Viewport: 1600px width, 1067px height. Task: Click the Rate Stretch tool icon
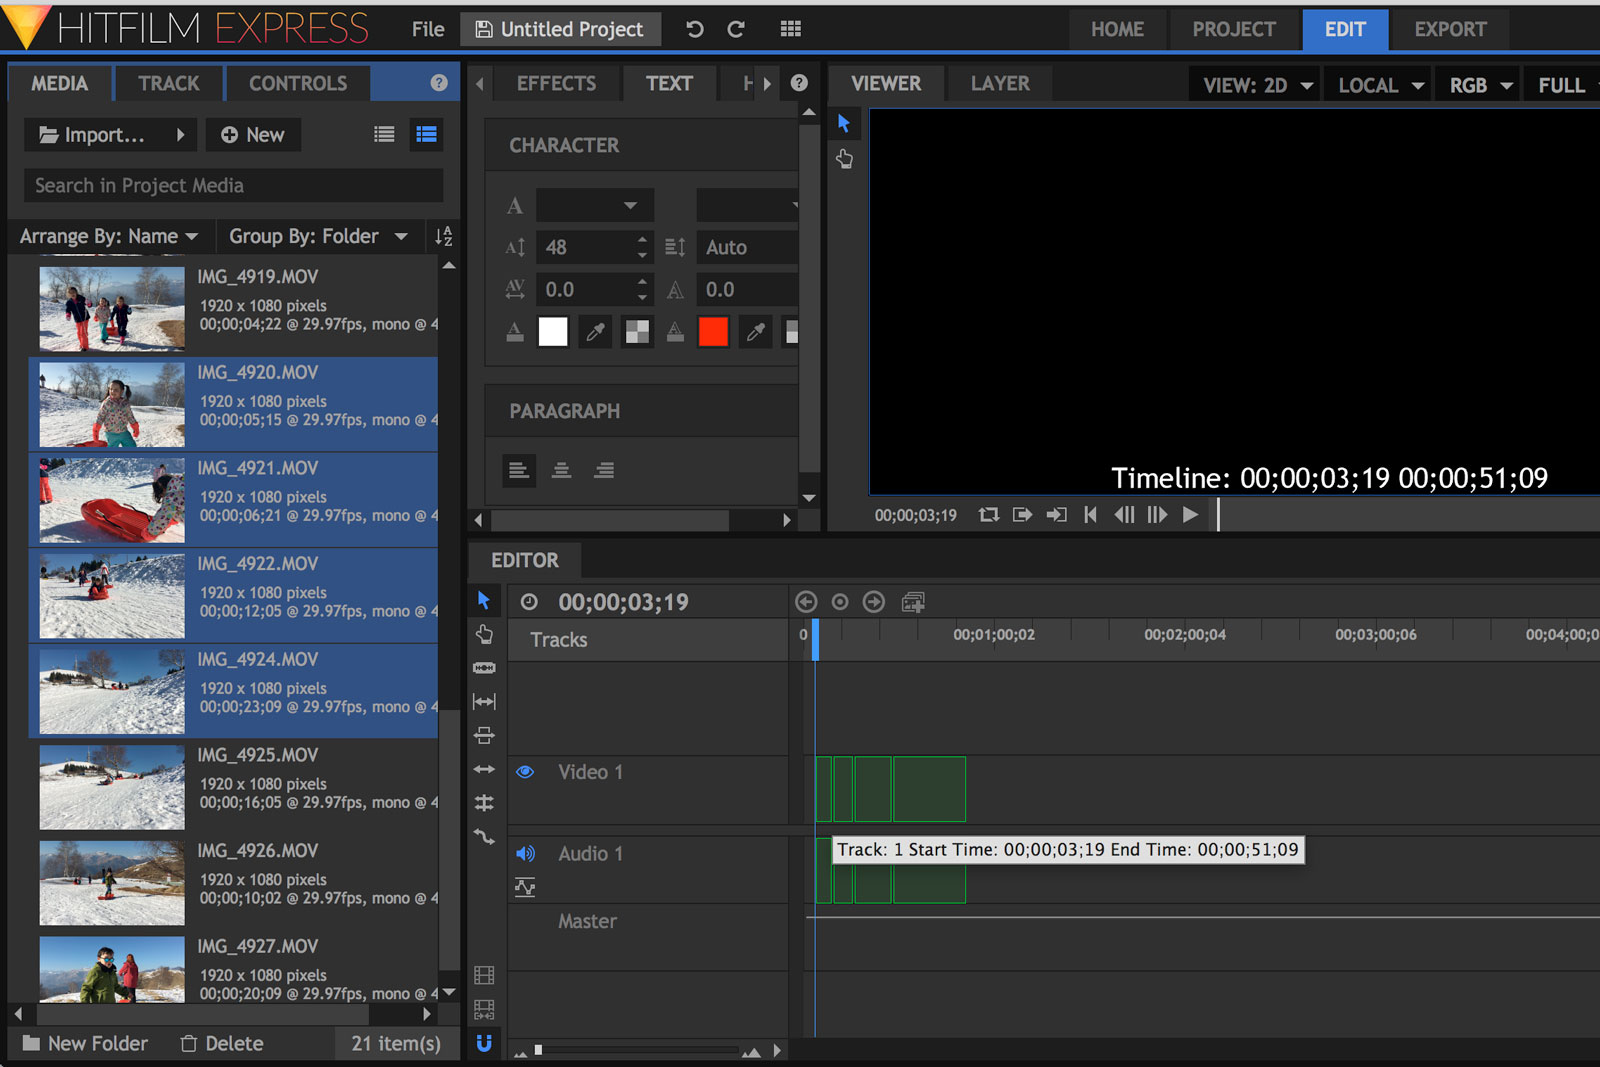tap(484, 701)
